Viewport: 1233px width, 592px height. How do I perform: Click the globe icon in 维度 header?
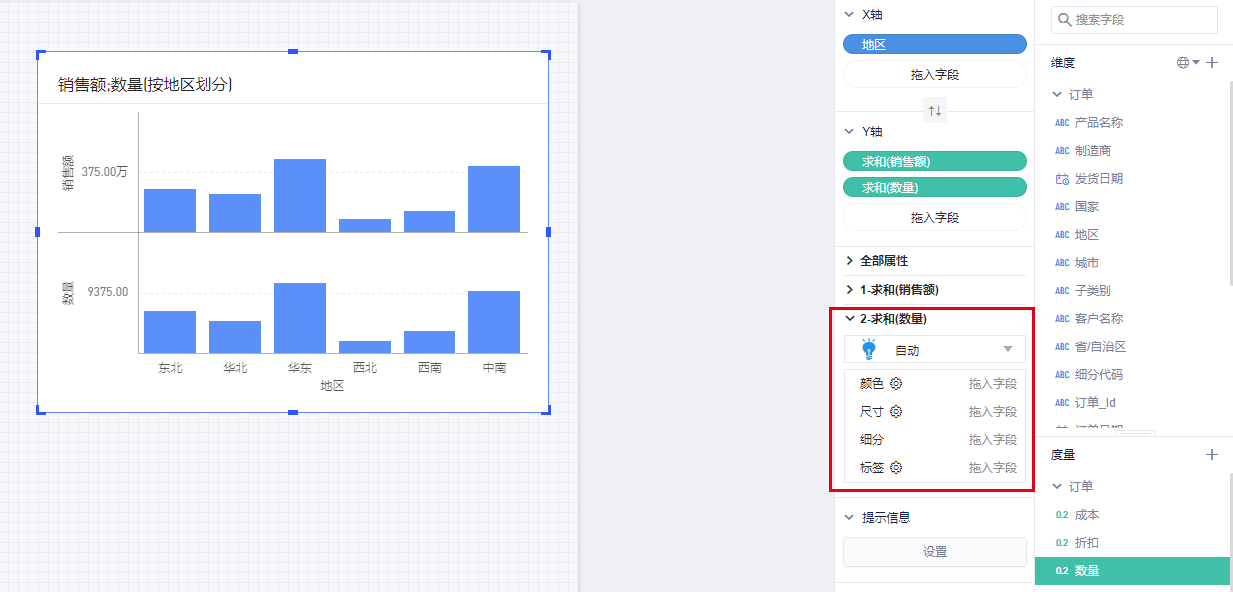1184,63
